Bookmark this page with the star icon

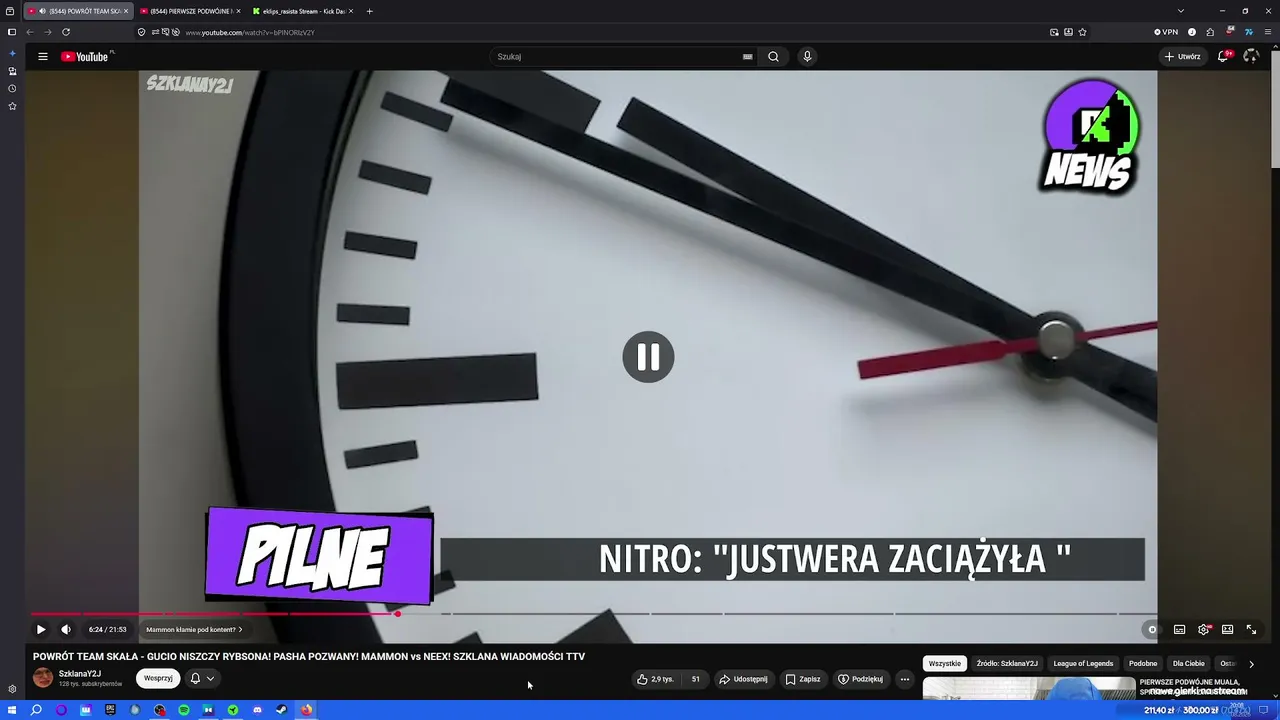pos(1083,32)
